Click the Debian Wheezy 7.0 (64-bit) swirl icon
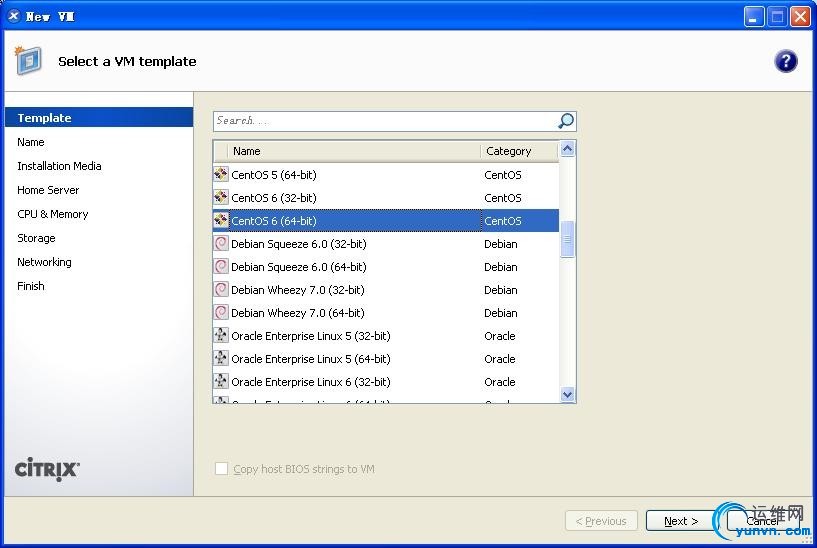817x548 pixels. click(x=221, y=312)
